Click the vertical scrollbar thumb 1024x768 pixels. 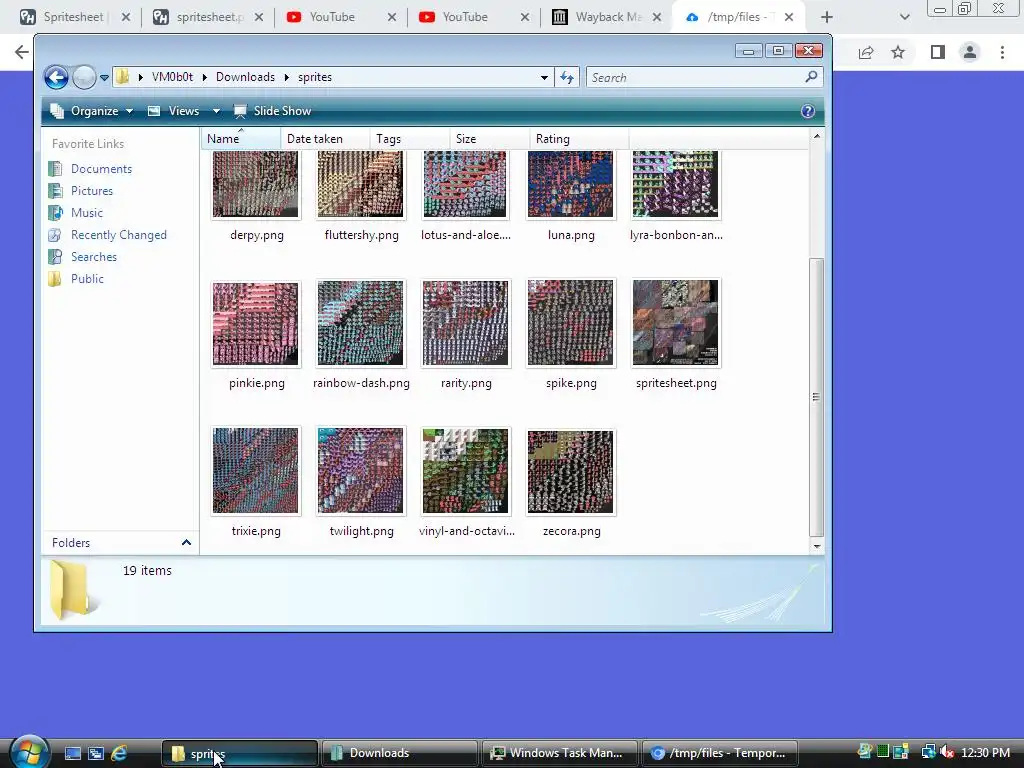(x=816, y=397)
